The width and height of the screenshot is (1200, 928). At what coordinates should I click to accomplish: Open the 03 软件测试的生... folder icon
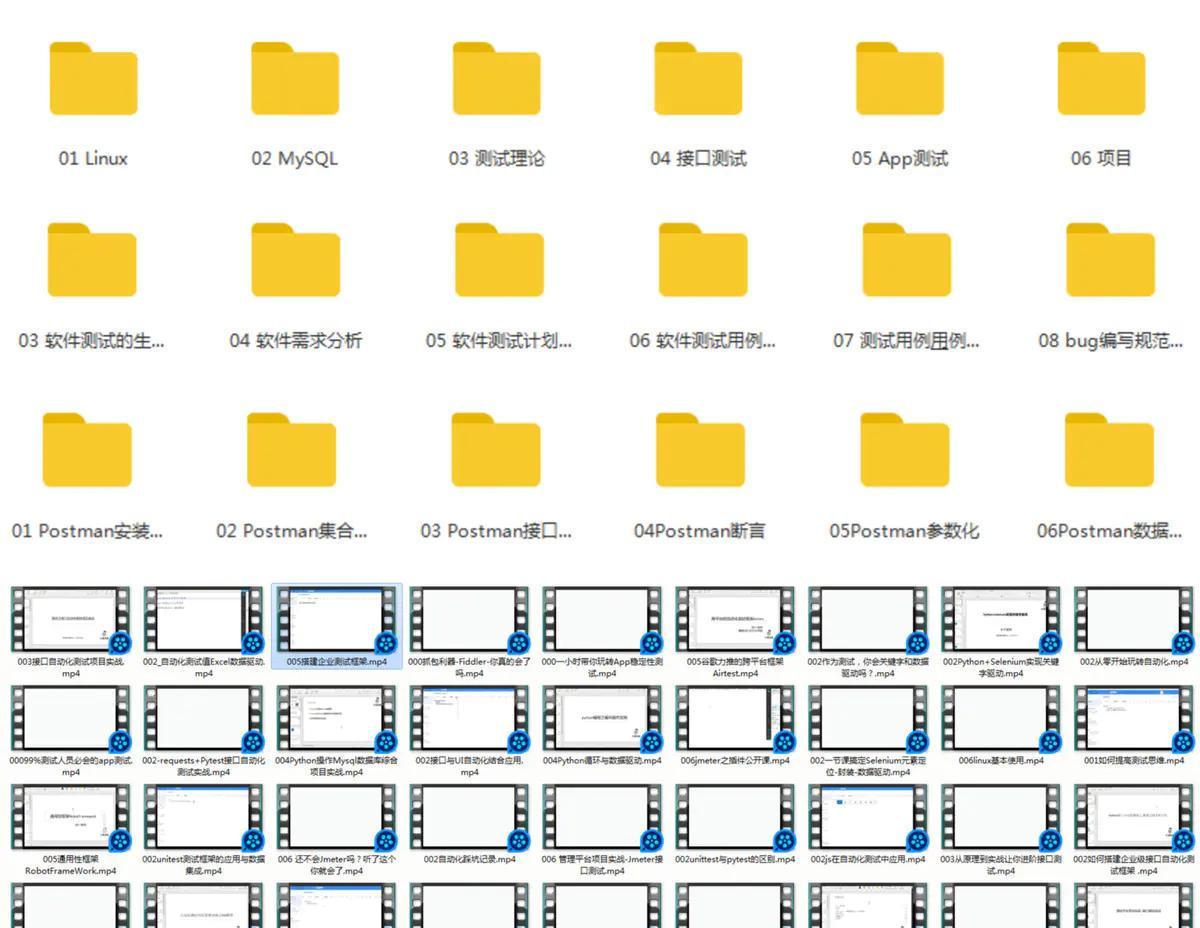[92, 260]
